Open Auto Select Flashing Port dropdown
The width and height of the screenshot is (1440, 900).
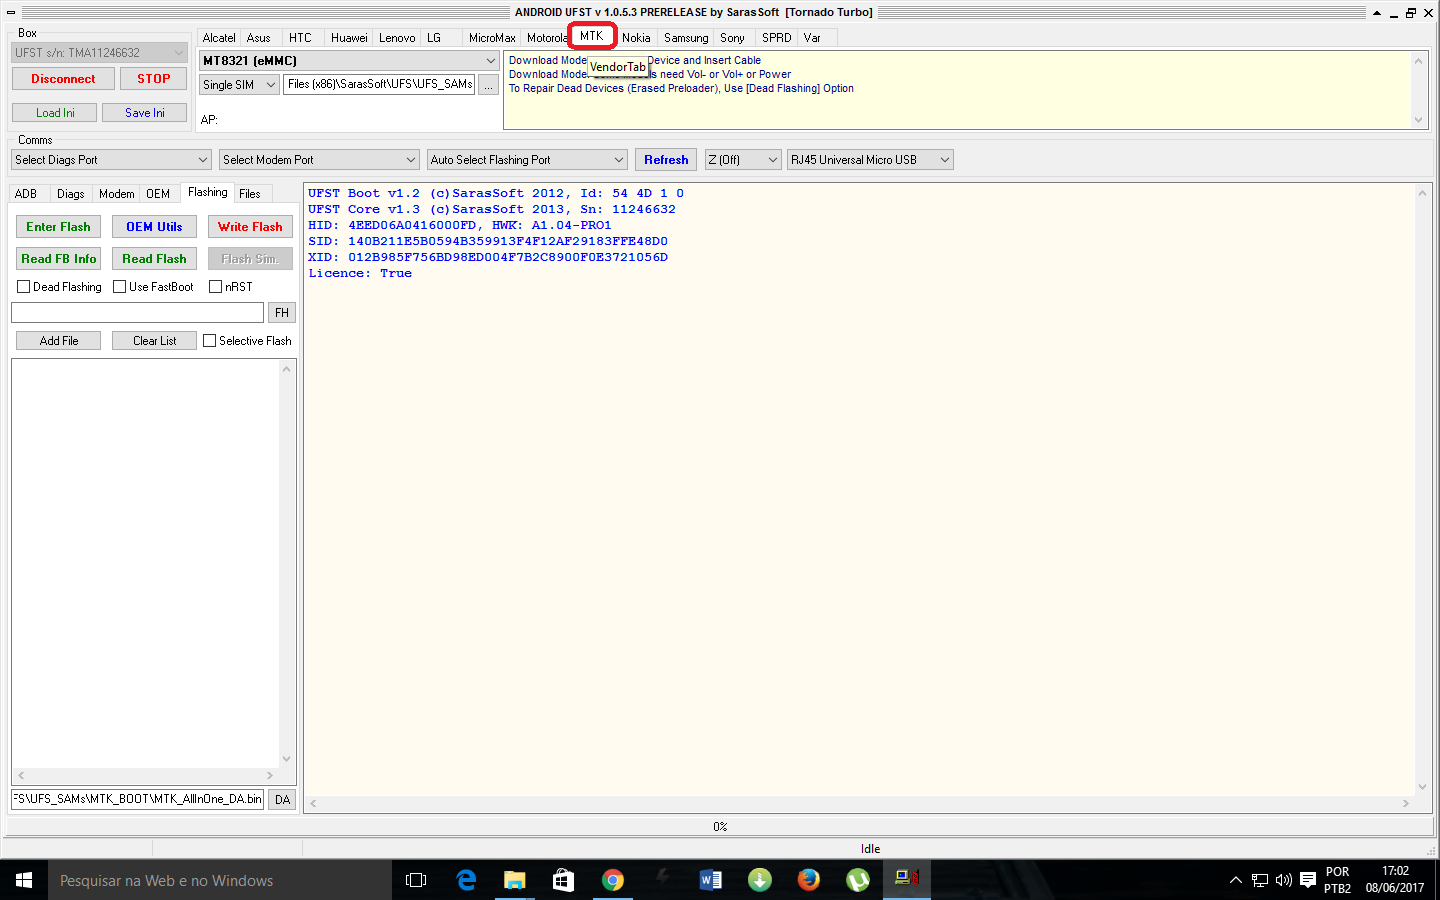click(527, 160)
